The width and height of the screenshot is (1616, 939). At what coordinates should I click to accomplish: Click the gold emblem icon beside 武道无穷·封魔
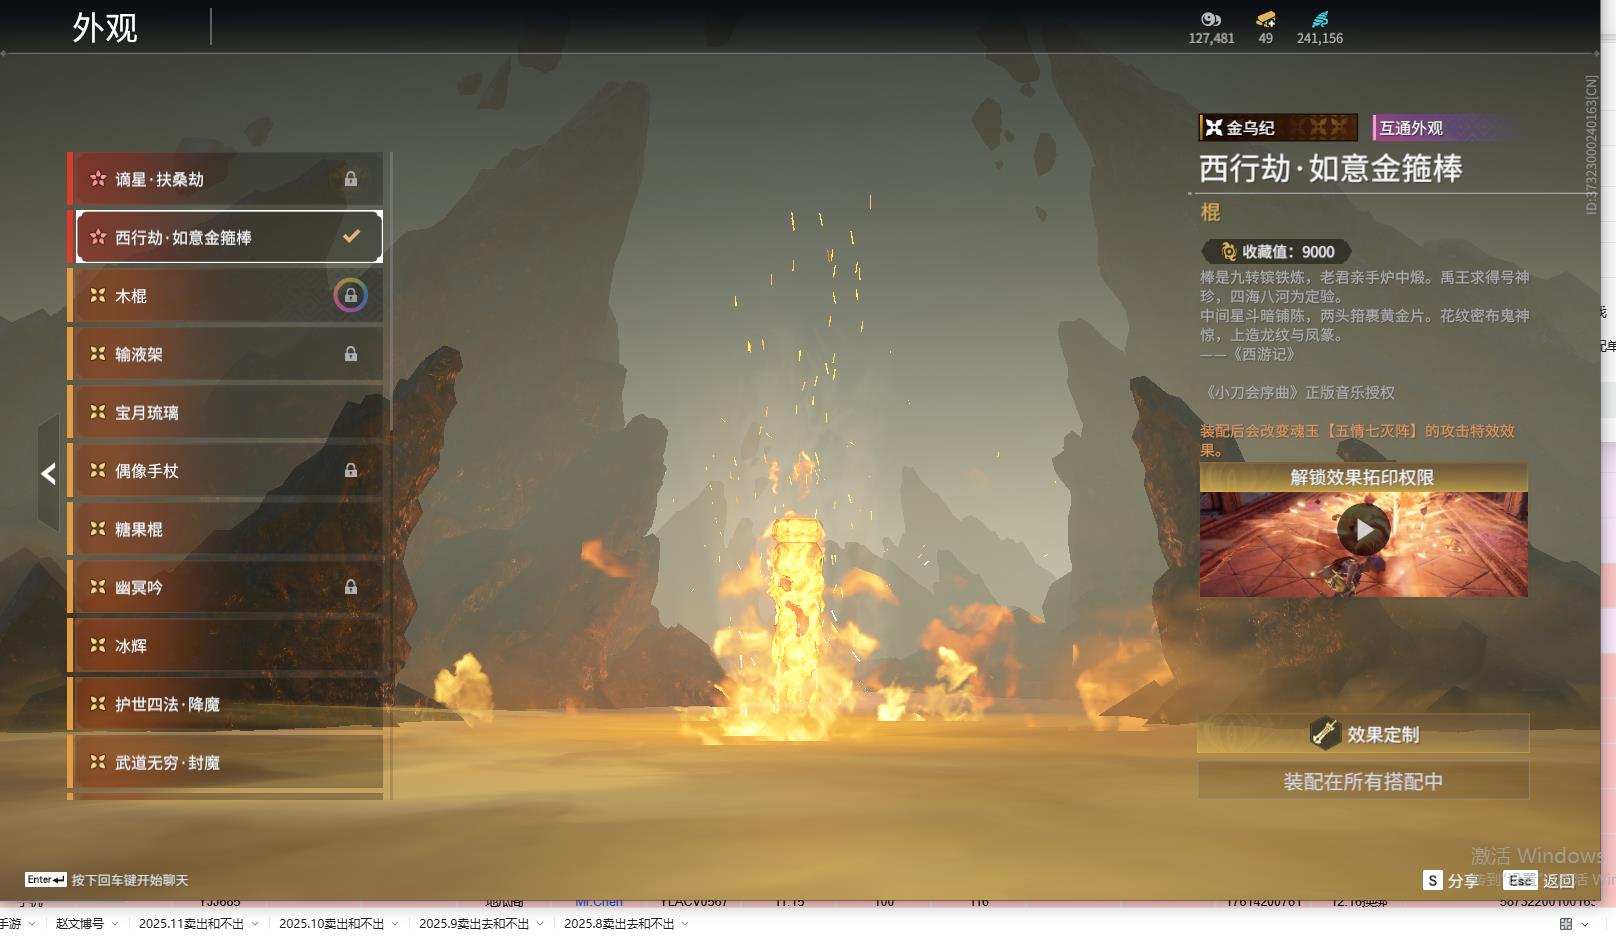pos(98,761)
